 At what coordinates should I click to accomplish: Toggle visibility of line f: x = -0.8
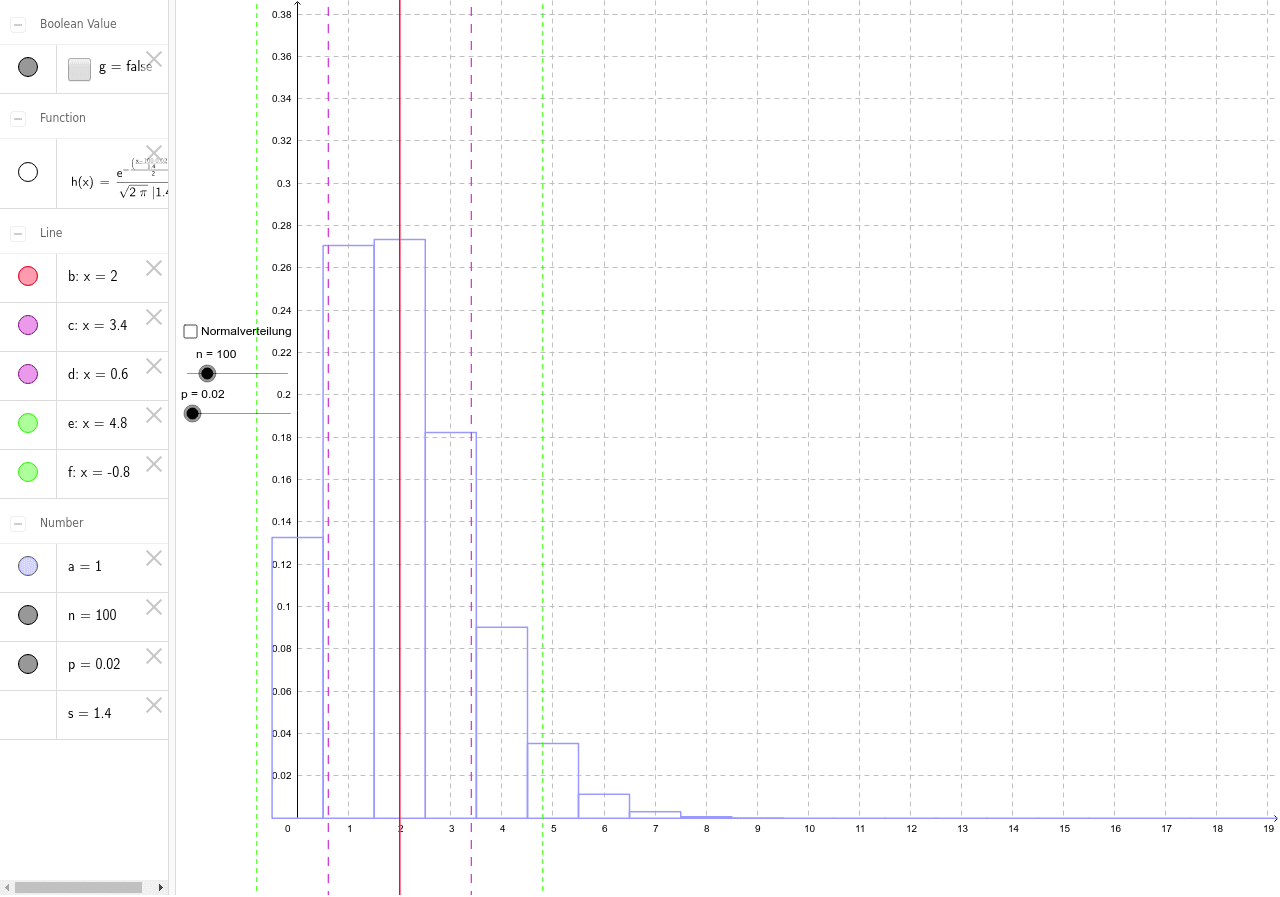[28, 472]
